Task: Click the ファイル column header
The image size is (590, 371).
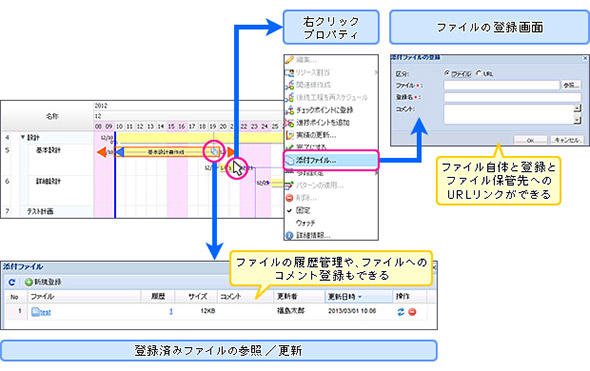Action: [84, 296]
